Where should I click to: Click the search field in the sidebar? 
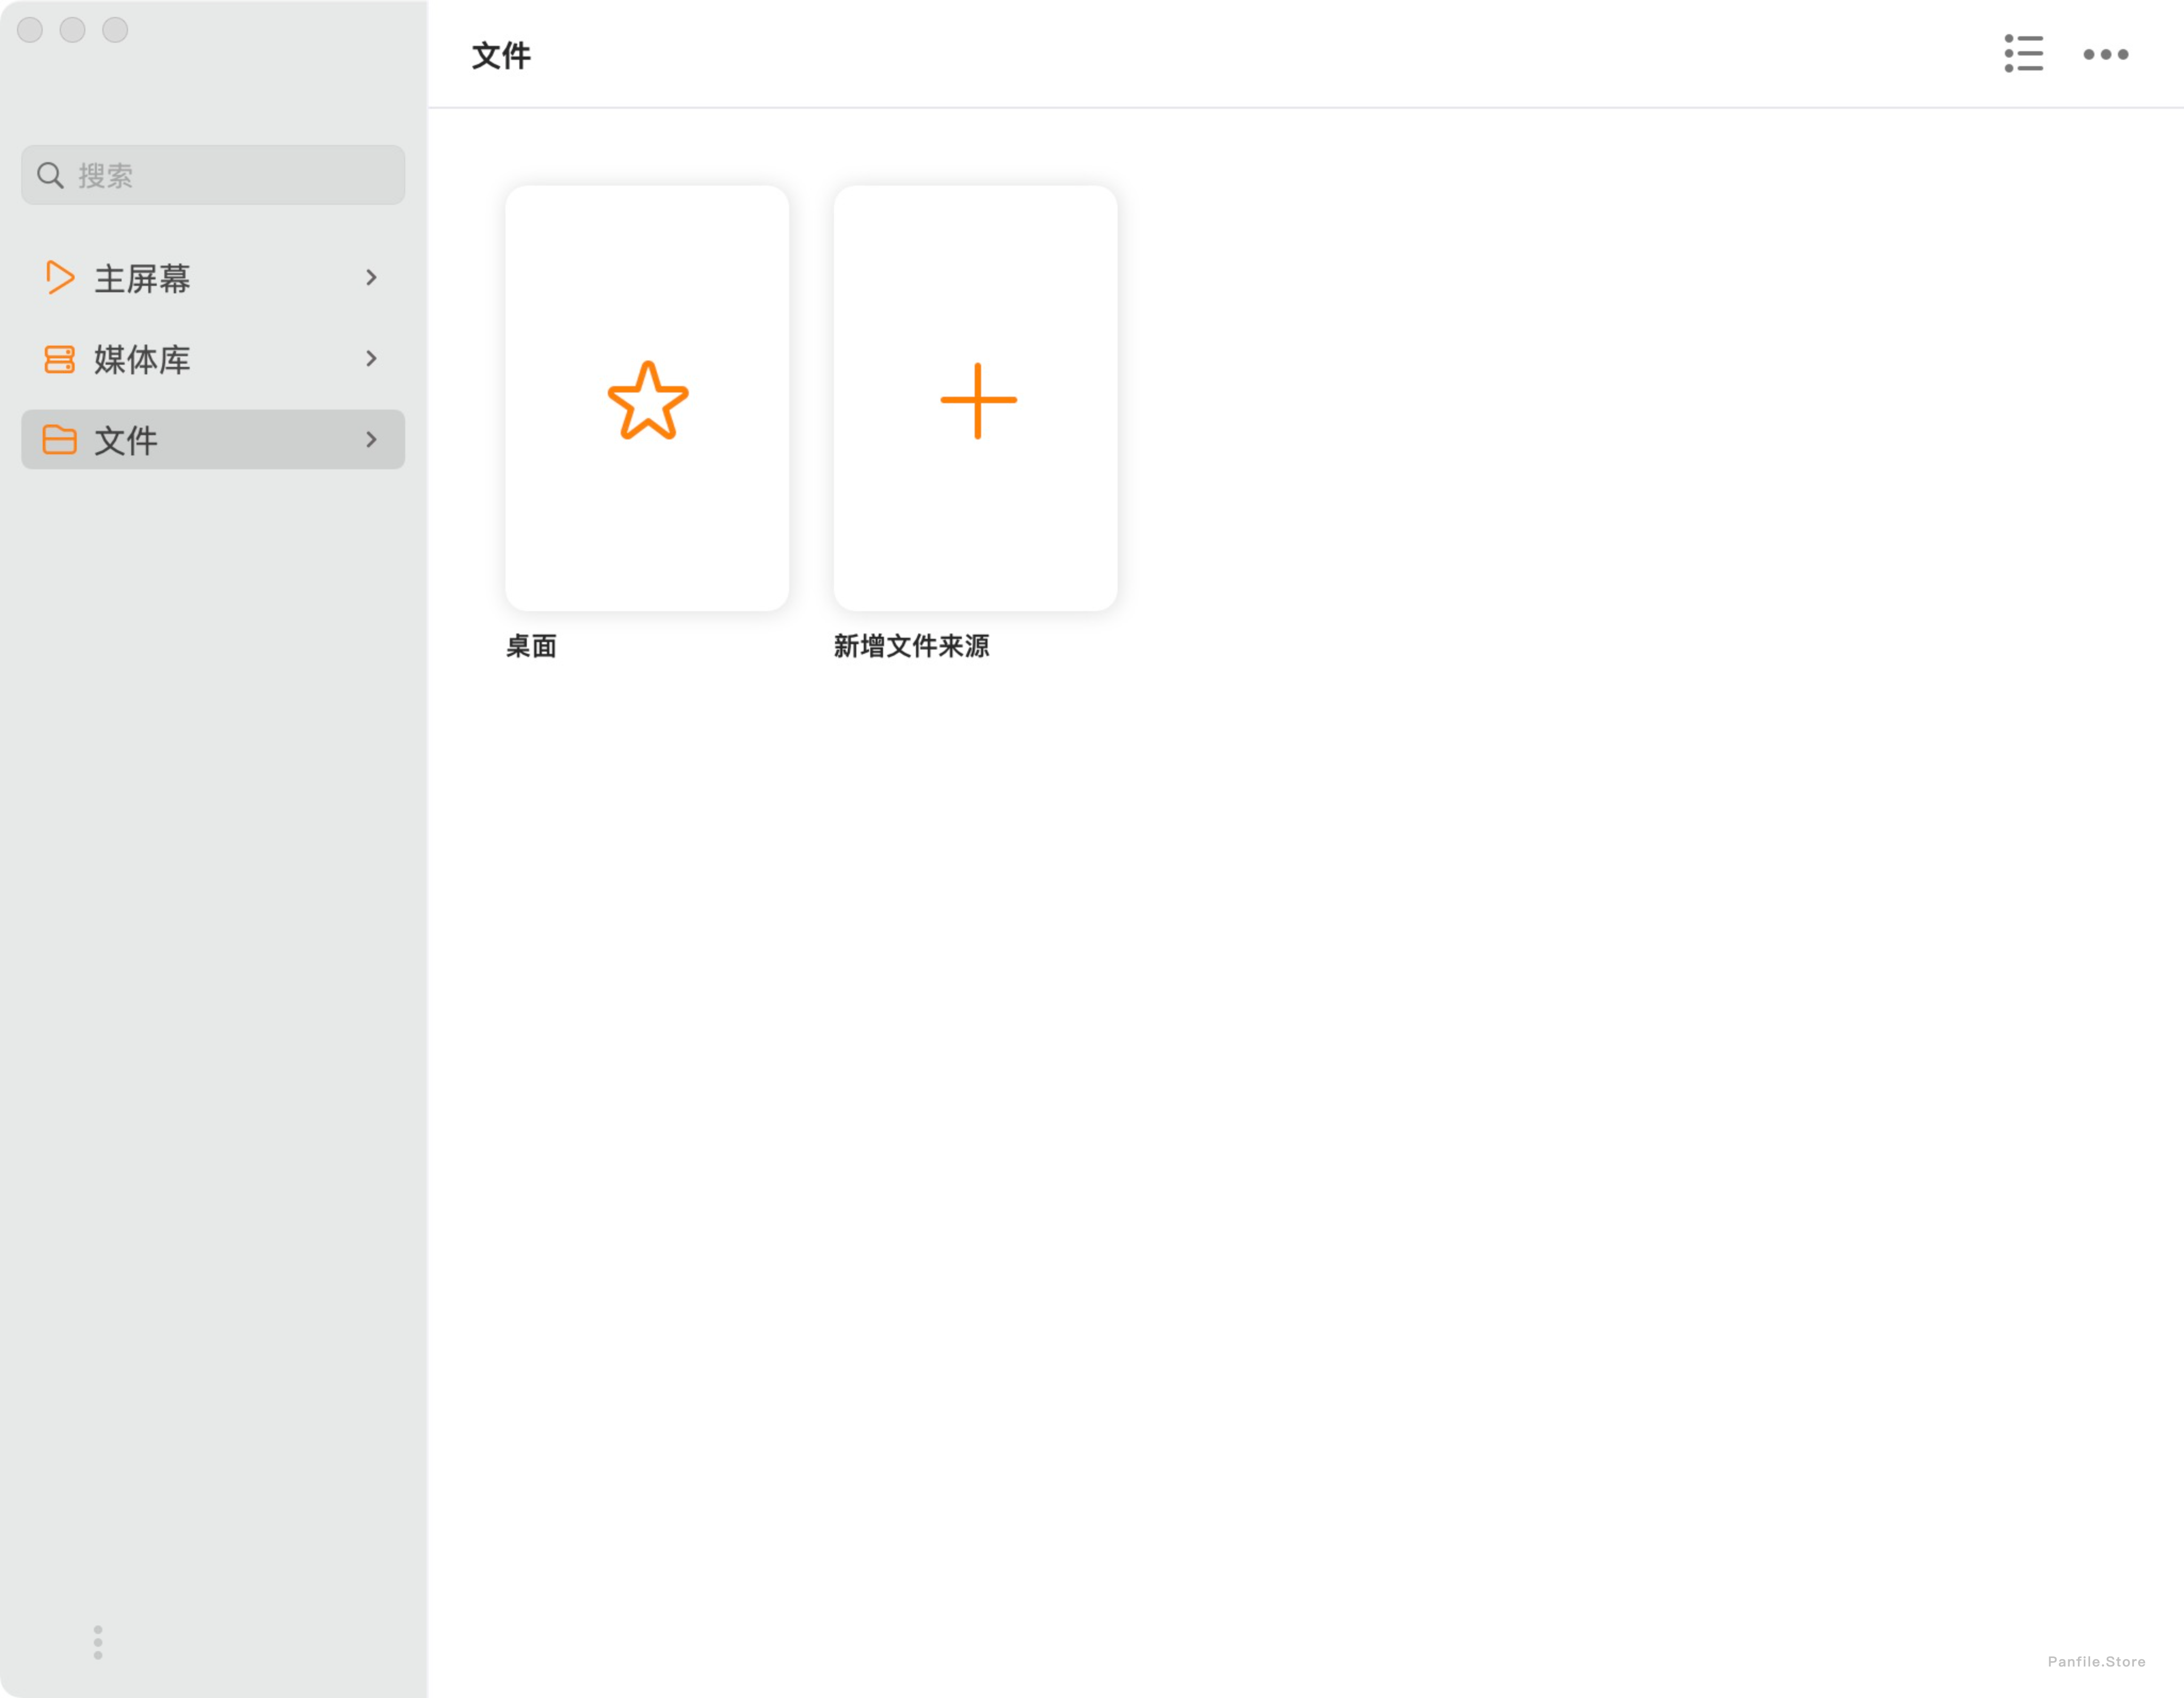click(213, 175)
